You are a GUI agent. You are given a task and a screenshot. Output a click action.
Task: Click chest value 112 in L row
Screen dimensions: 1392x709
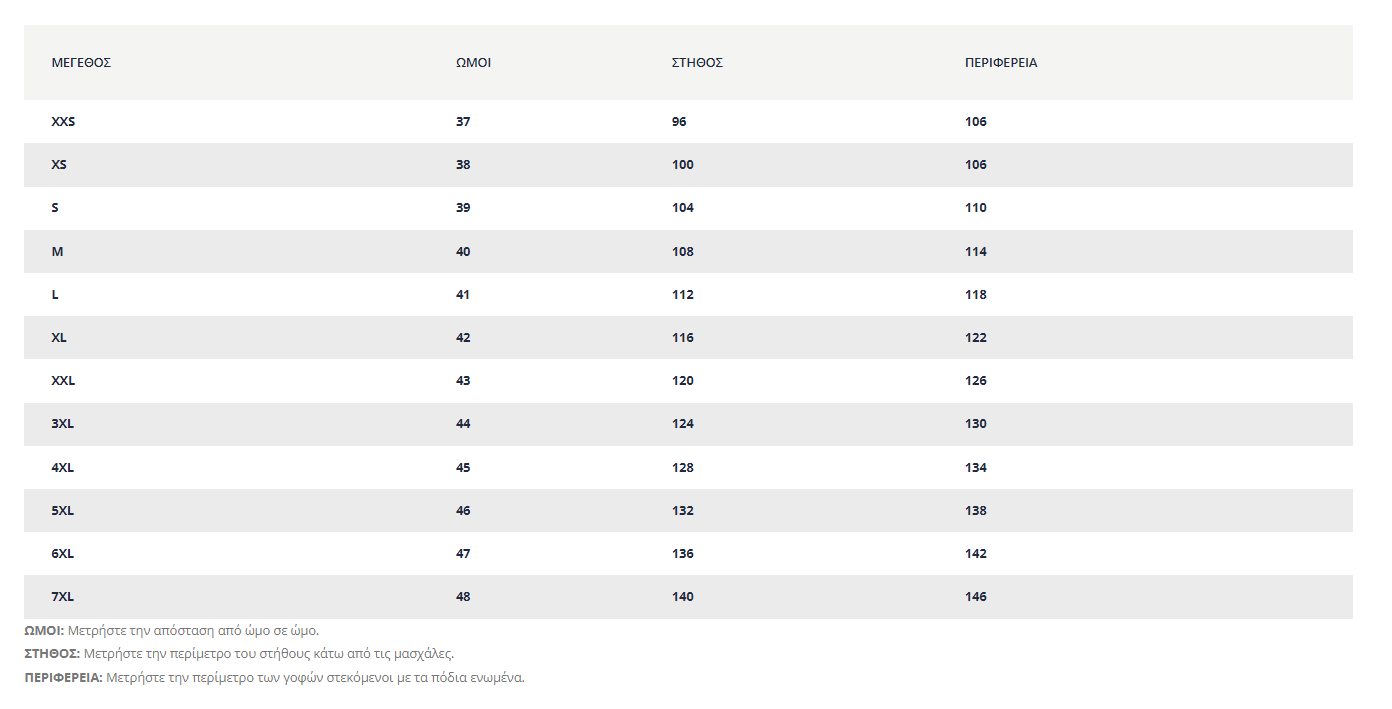(x=683, y=294)
